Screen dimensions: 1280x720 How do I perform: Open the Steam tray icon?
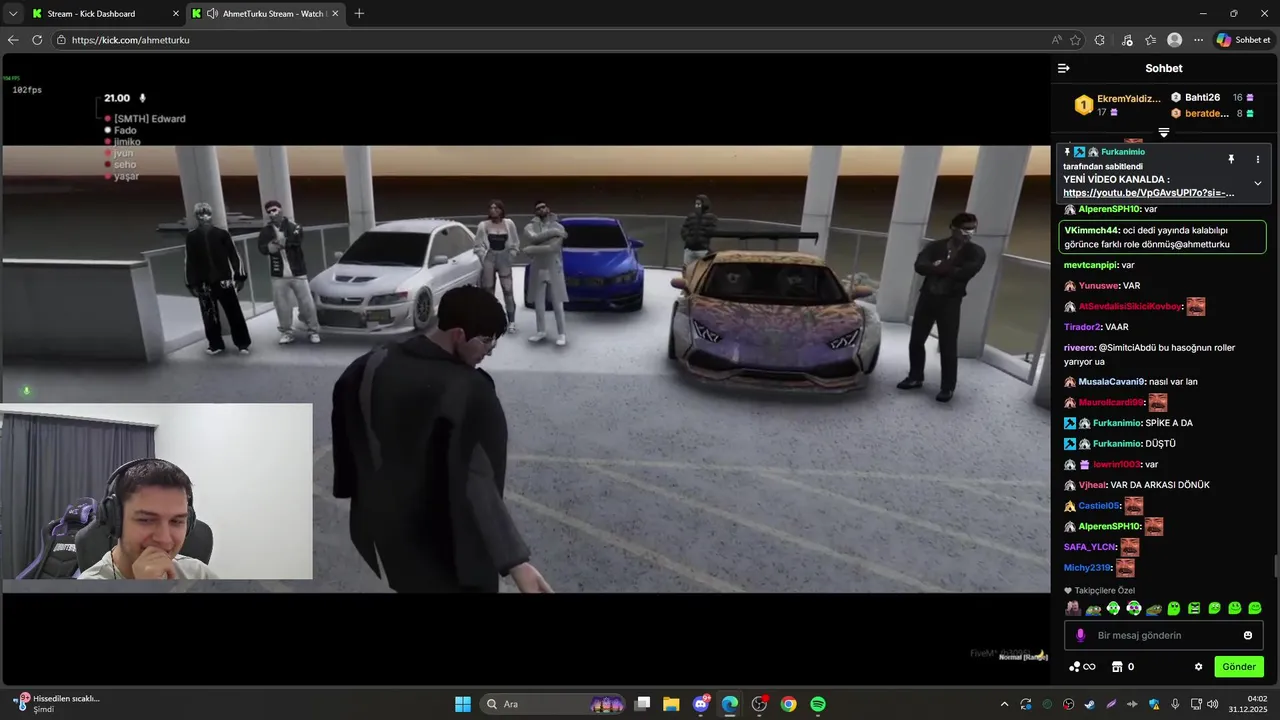1089,704
